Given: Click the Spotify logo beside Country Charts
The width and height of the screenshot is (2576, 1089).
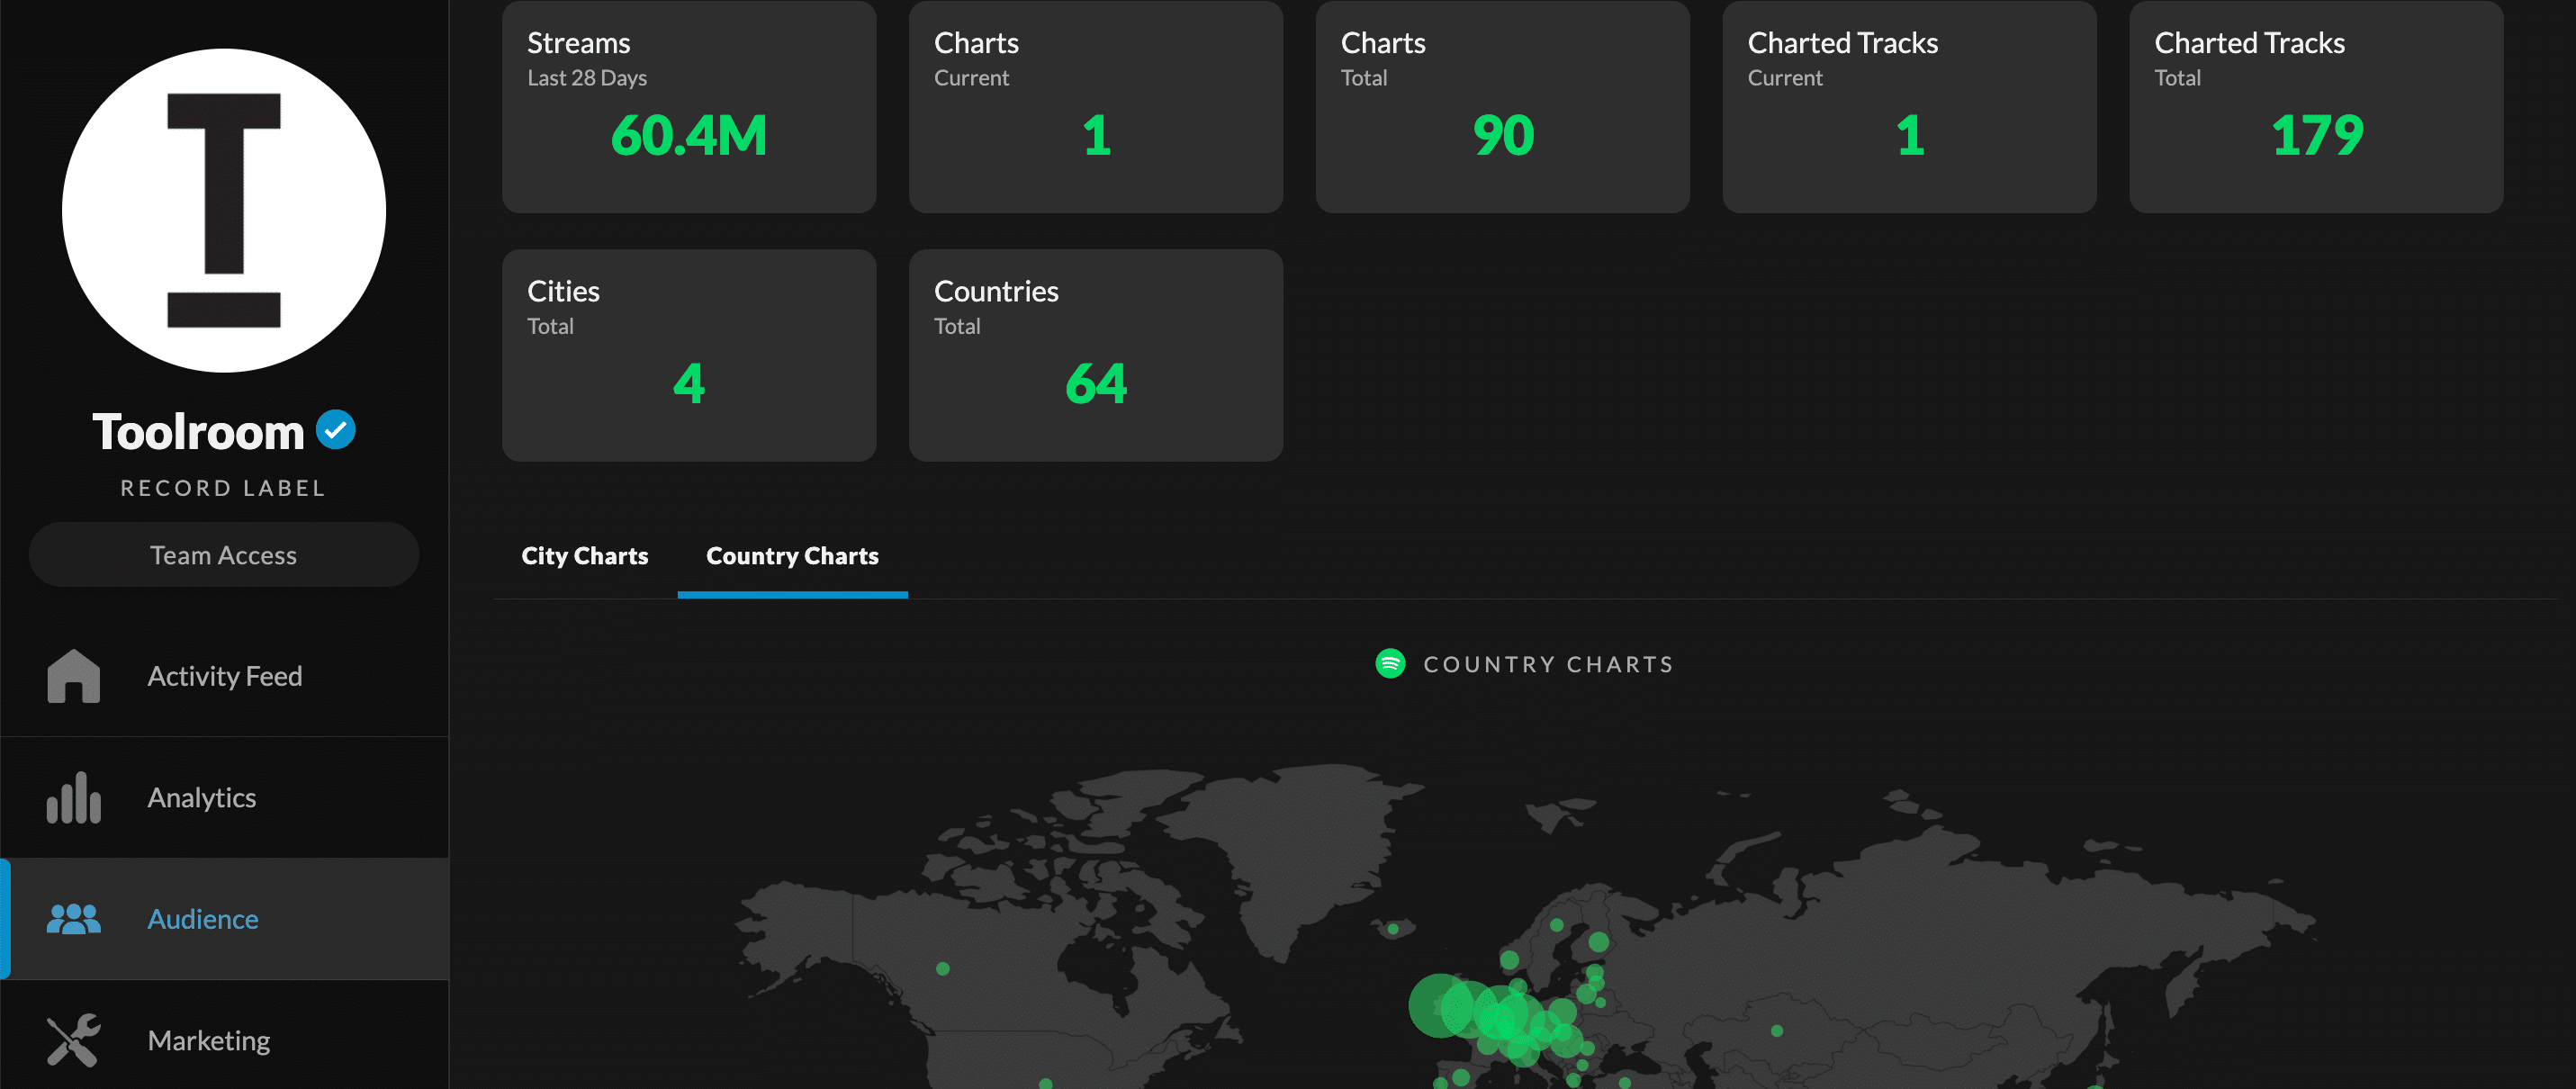Looking at the screenshot, I should coord(1391,663).
